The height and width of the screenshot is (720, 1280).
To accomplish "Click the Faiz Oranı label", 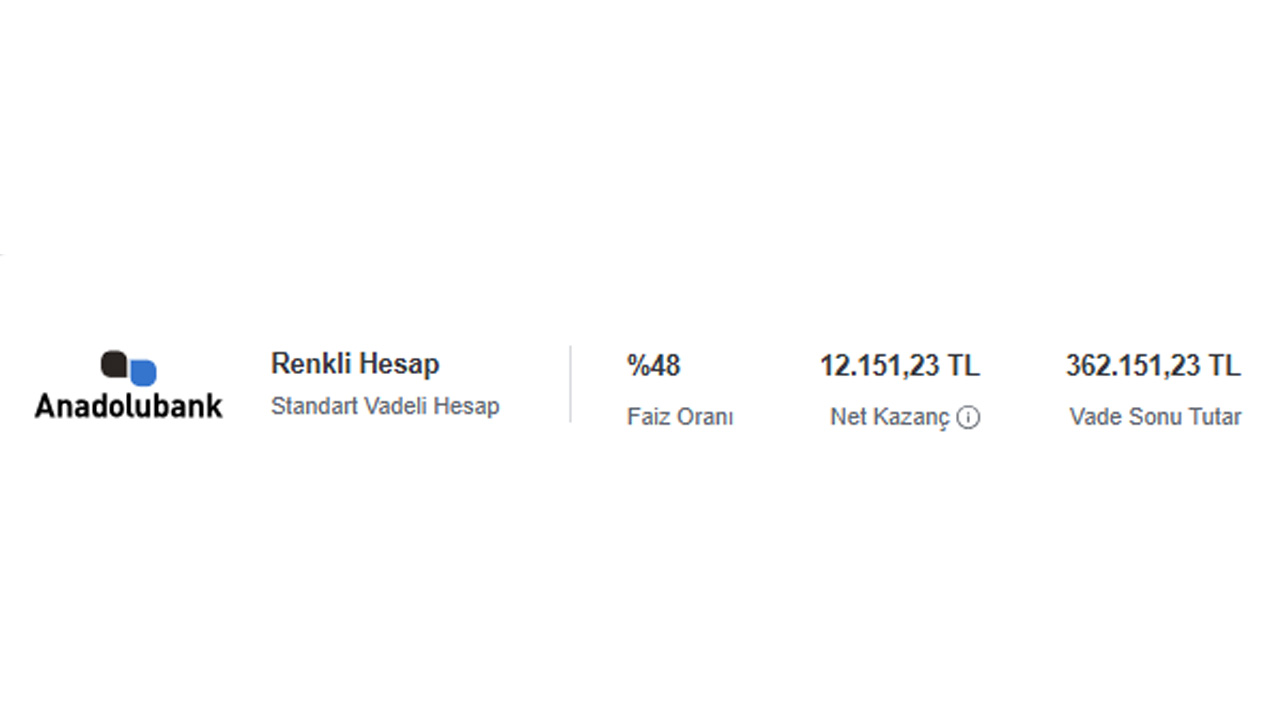I will pos(680,417).
